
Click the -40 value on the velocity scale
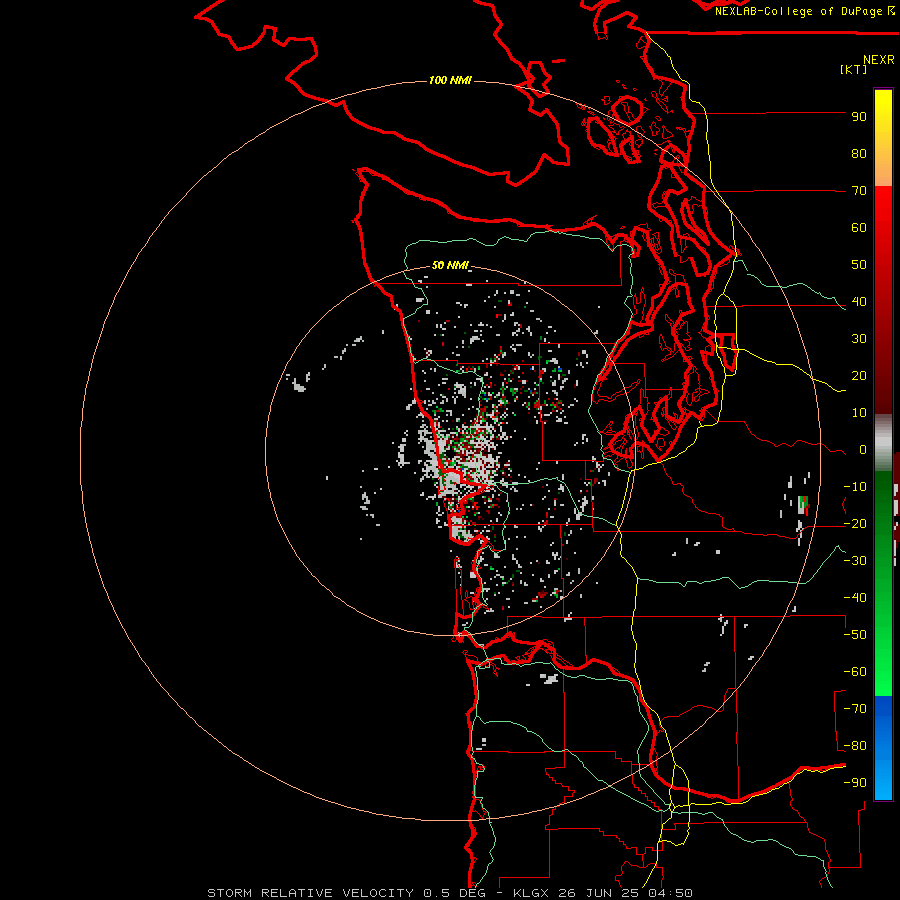[x=855, y=598]
